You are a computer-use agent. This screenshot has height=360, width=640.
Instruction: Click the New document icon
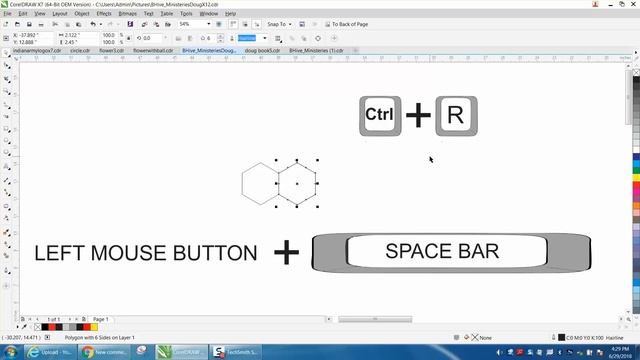click(x=6, y=24)
